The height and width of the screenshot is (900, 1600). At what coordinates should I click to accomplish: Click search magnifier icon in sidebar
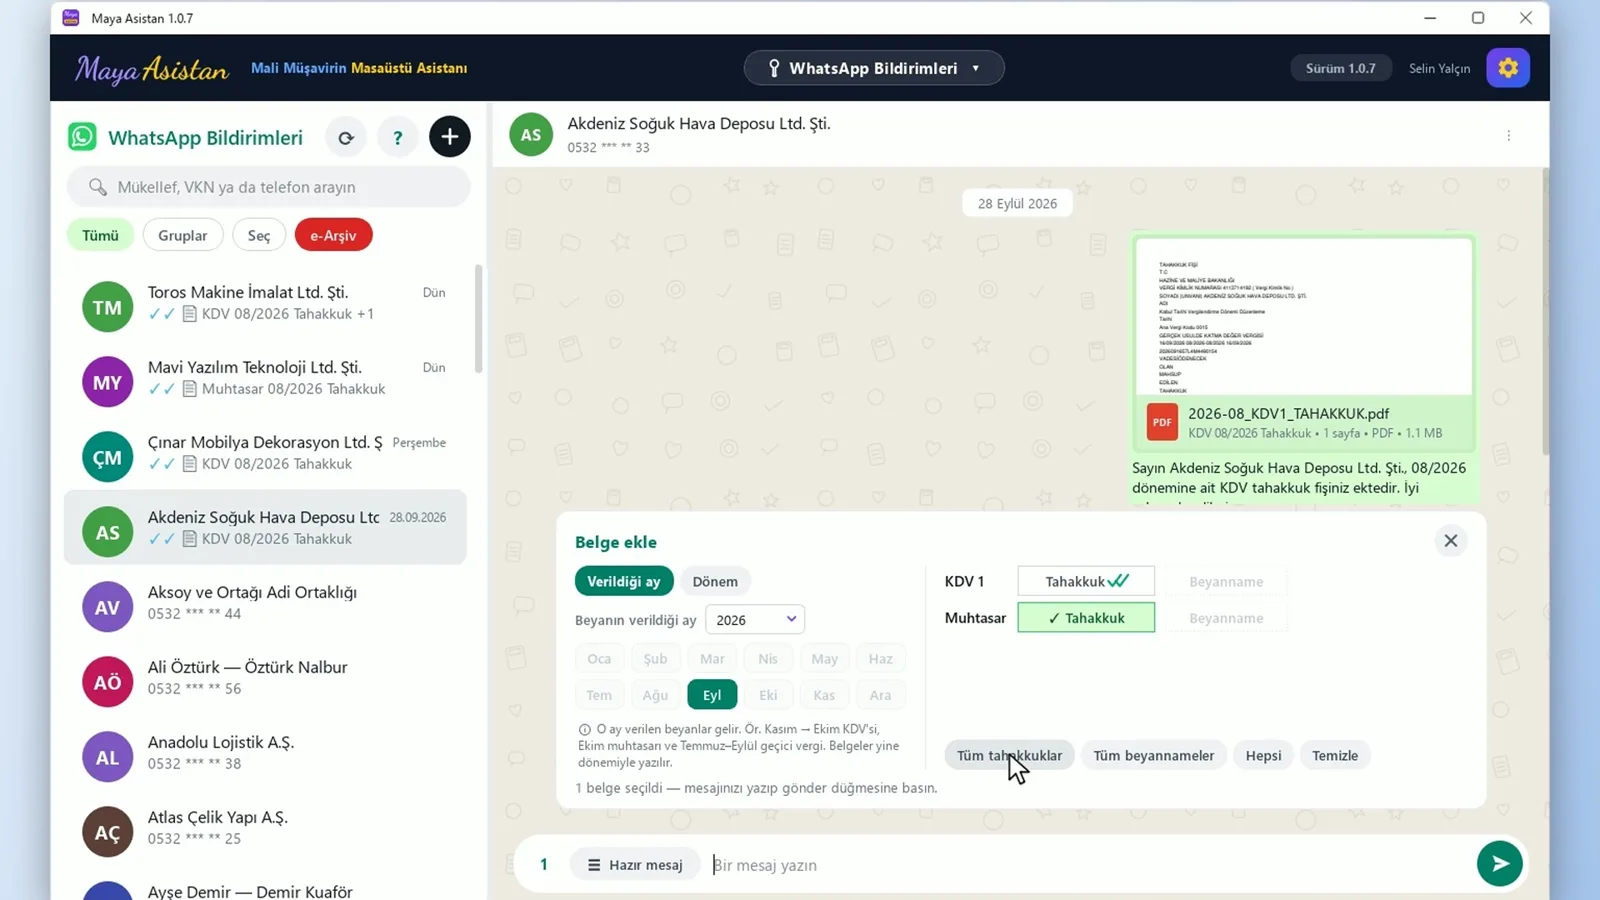tap(97, 187)
